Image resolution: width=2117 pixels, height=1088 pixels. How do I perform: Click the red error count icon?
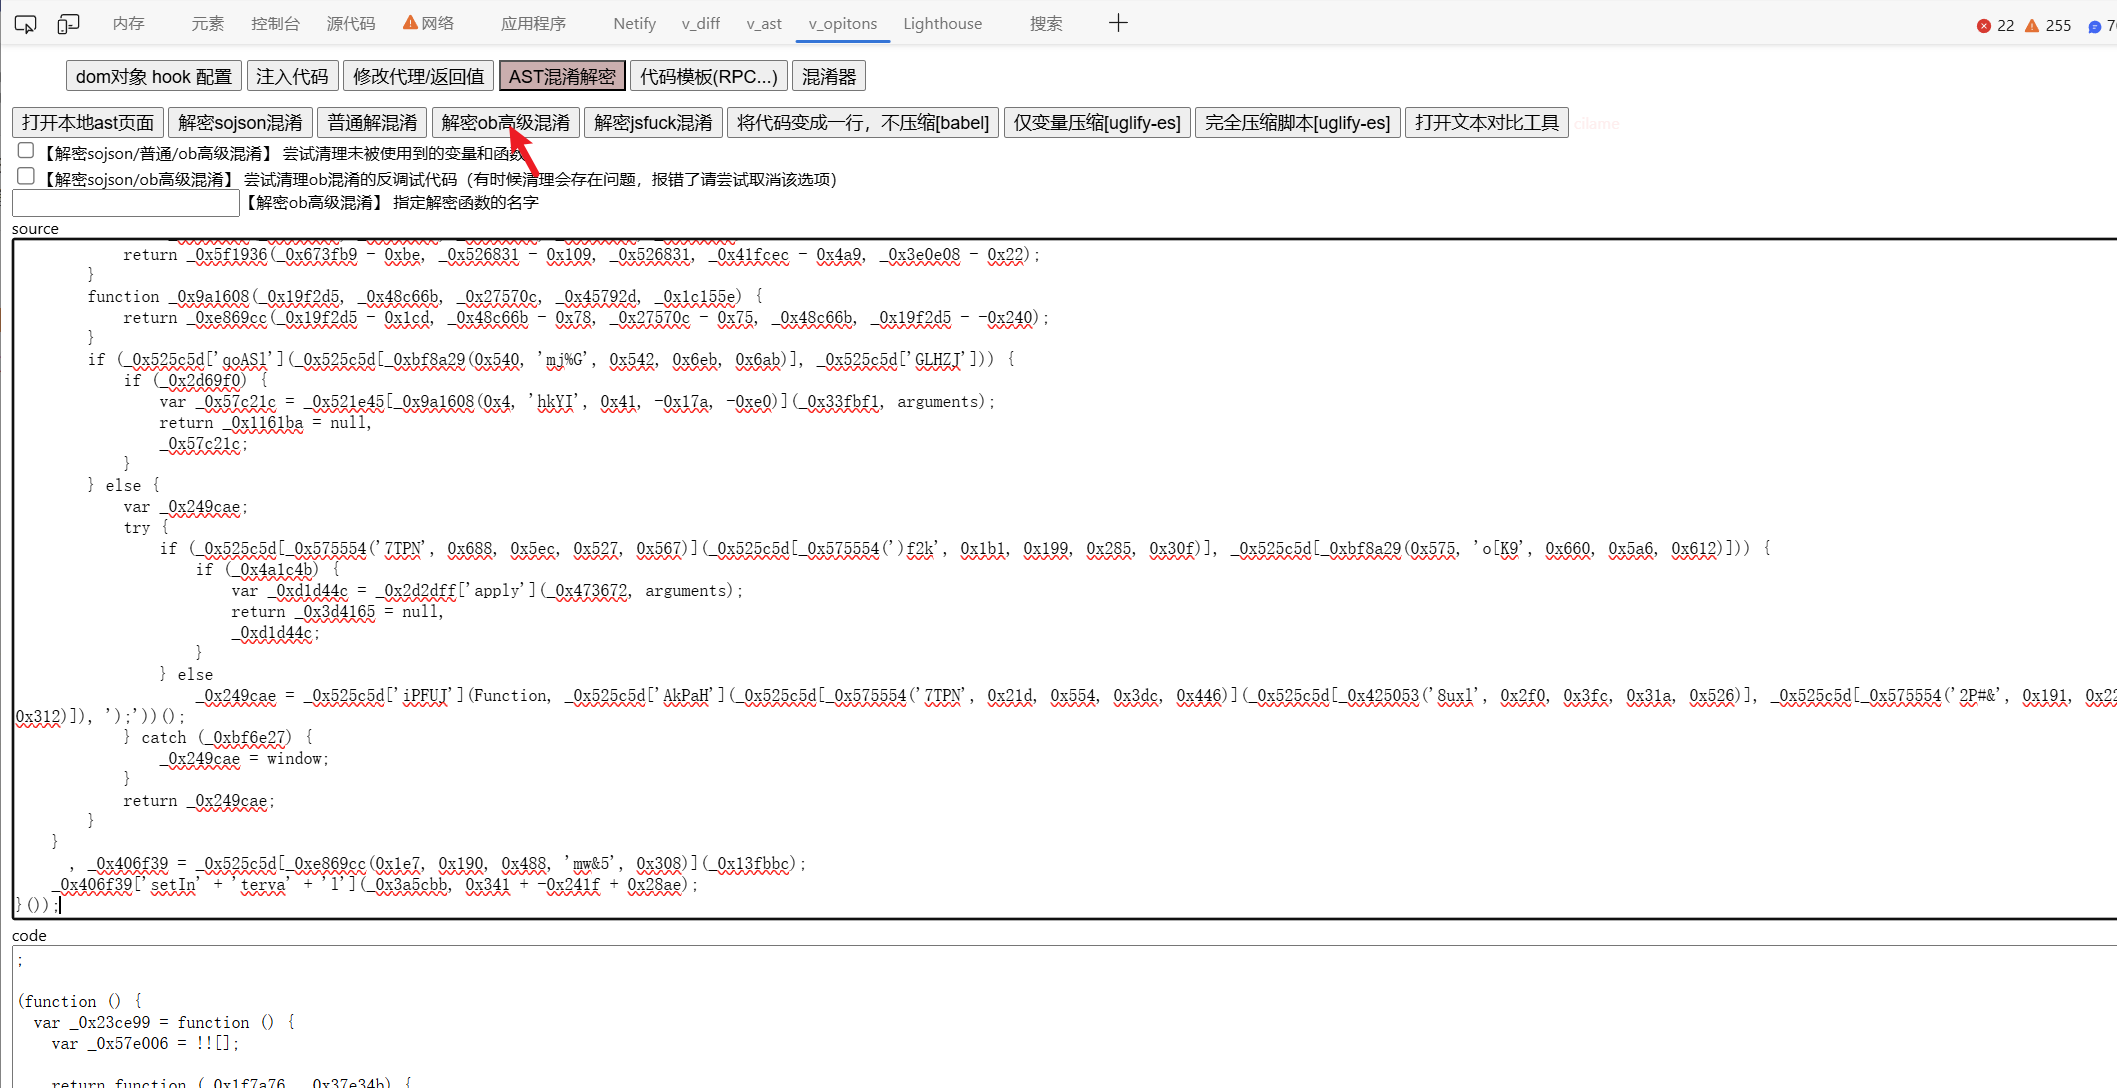tap(1984, 26)
